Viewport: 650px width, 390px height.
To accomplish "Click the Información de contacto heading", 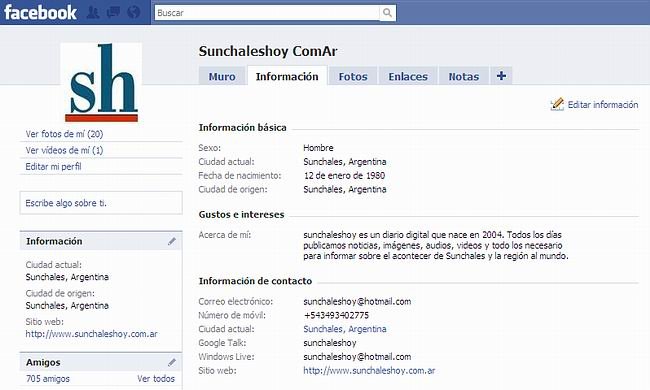I will click(255, 281).
